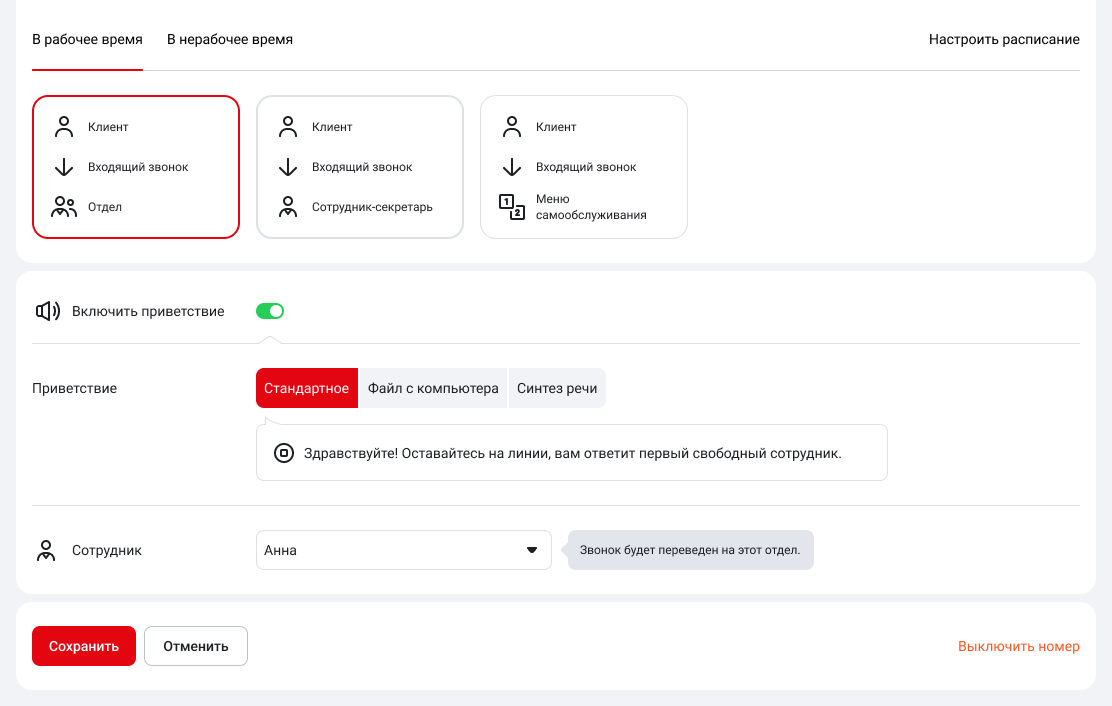This screenshot has width=1112, height=706.
Task: Click the employee icon next to Сотрудник label
Action: 46,550
